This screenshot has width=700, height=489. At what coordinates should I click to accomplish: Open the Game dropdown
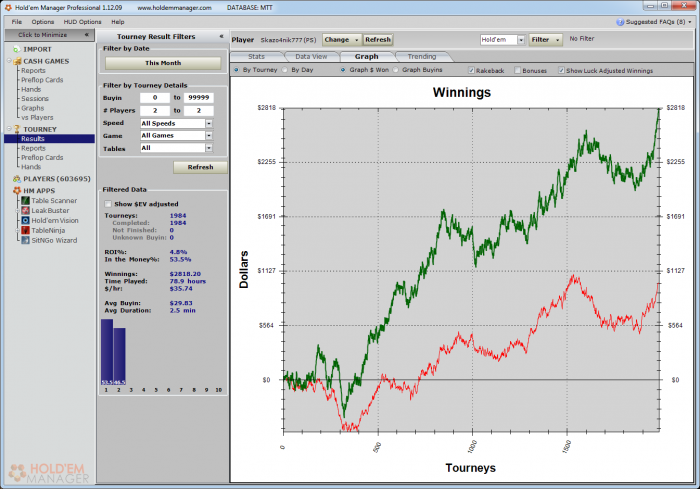coord(209,135)
